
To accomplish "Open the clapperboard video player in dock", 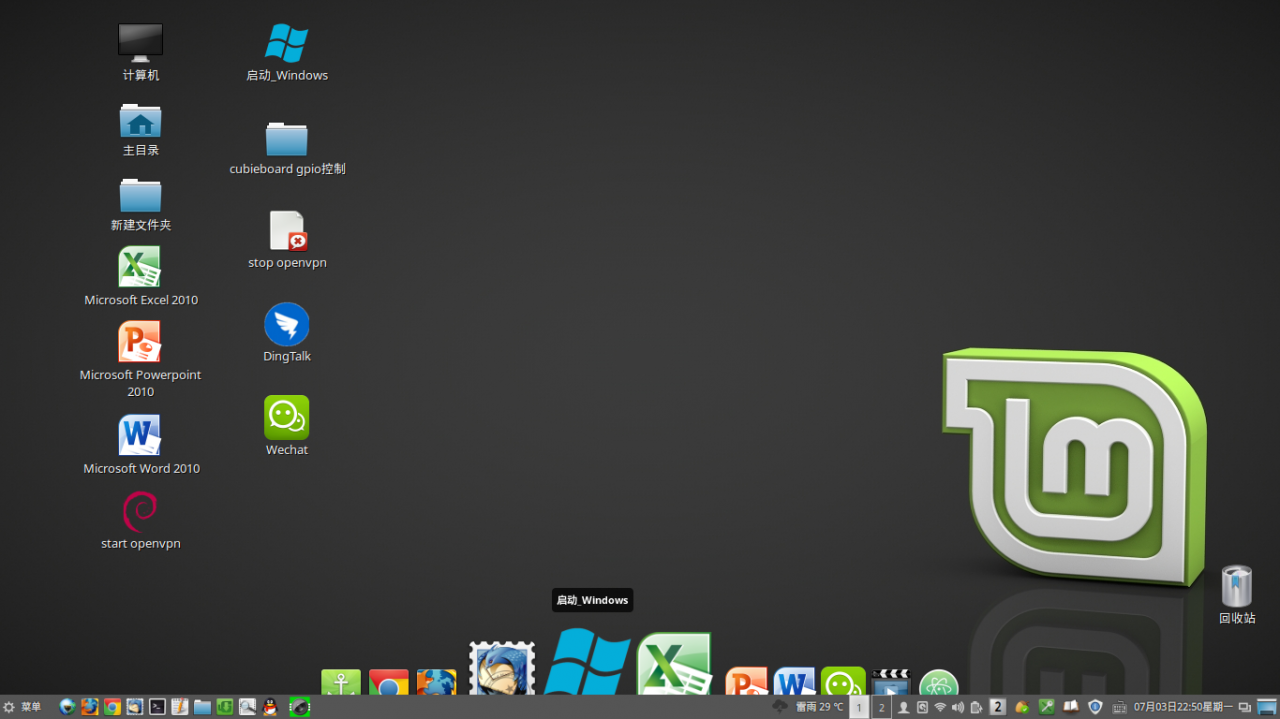I will [891, 682].
